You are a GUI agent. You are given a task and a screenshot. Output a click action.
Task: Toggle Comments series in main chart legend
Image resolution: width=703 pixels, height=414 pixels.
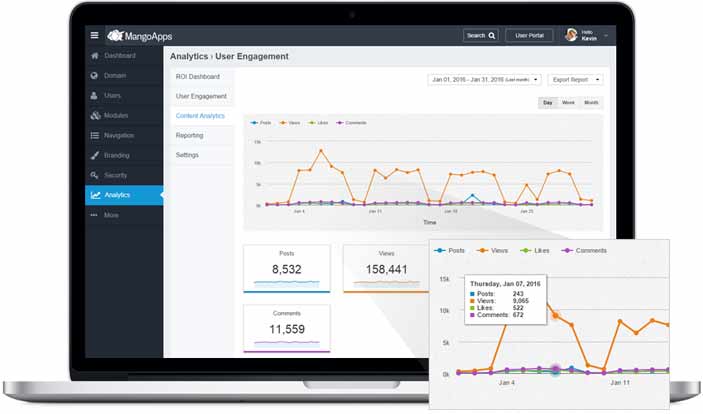click(351, 123)
